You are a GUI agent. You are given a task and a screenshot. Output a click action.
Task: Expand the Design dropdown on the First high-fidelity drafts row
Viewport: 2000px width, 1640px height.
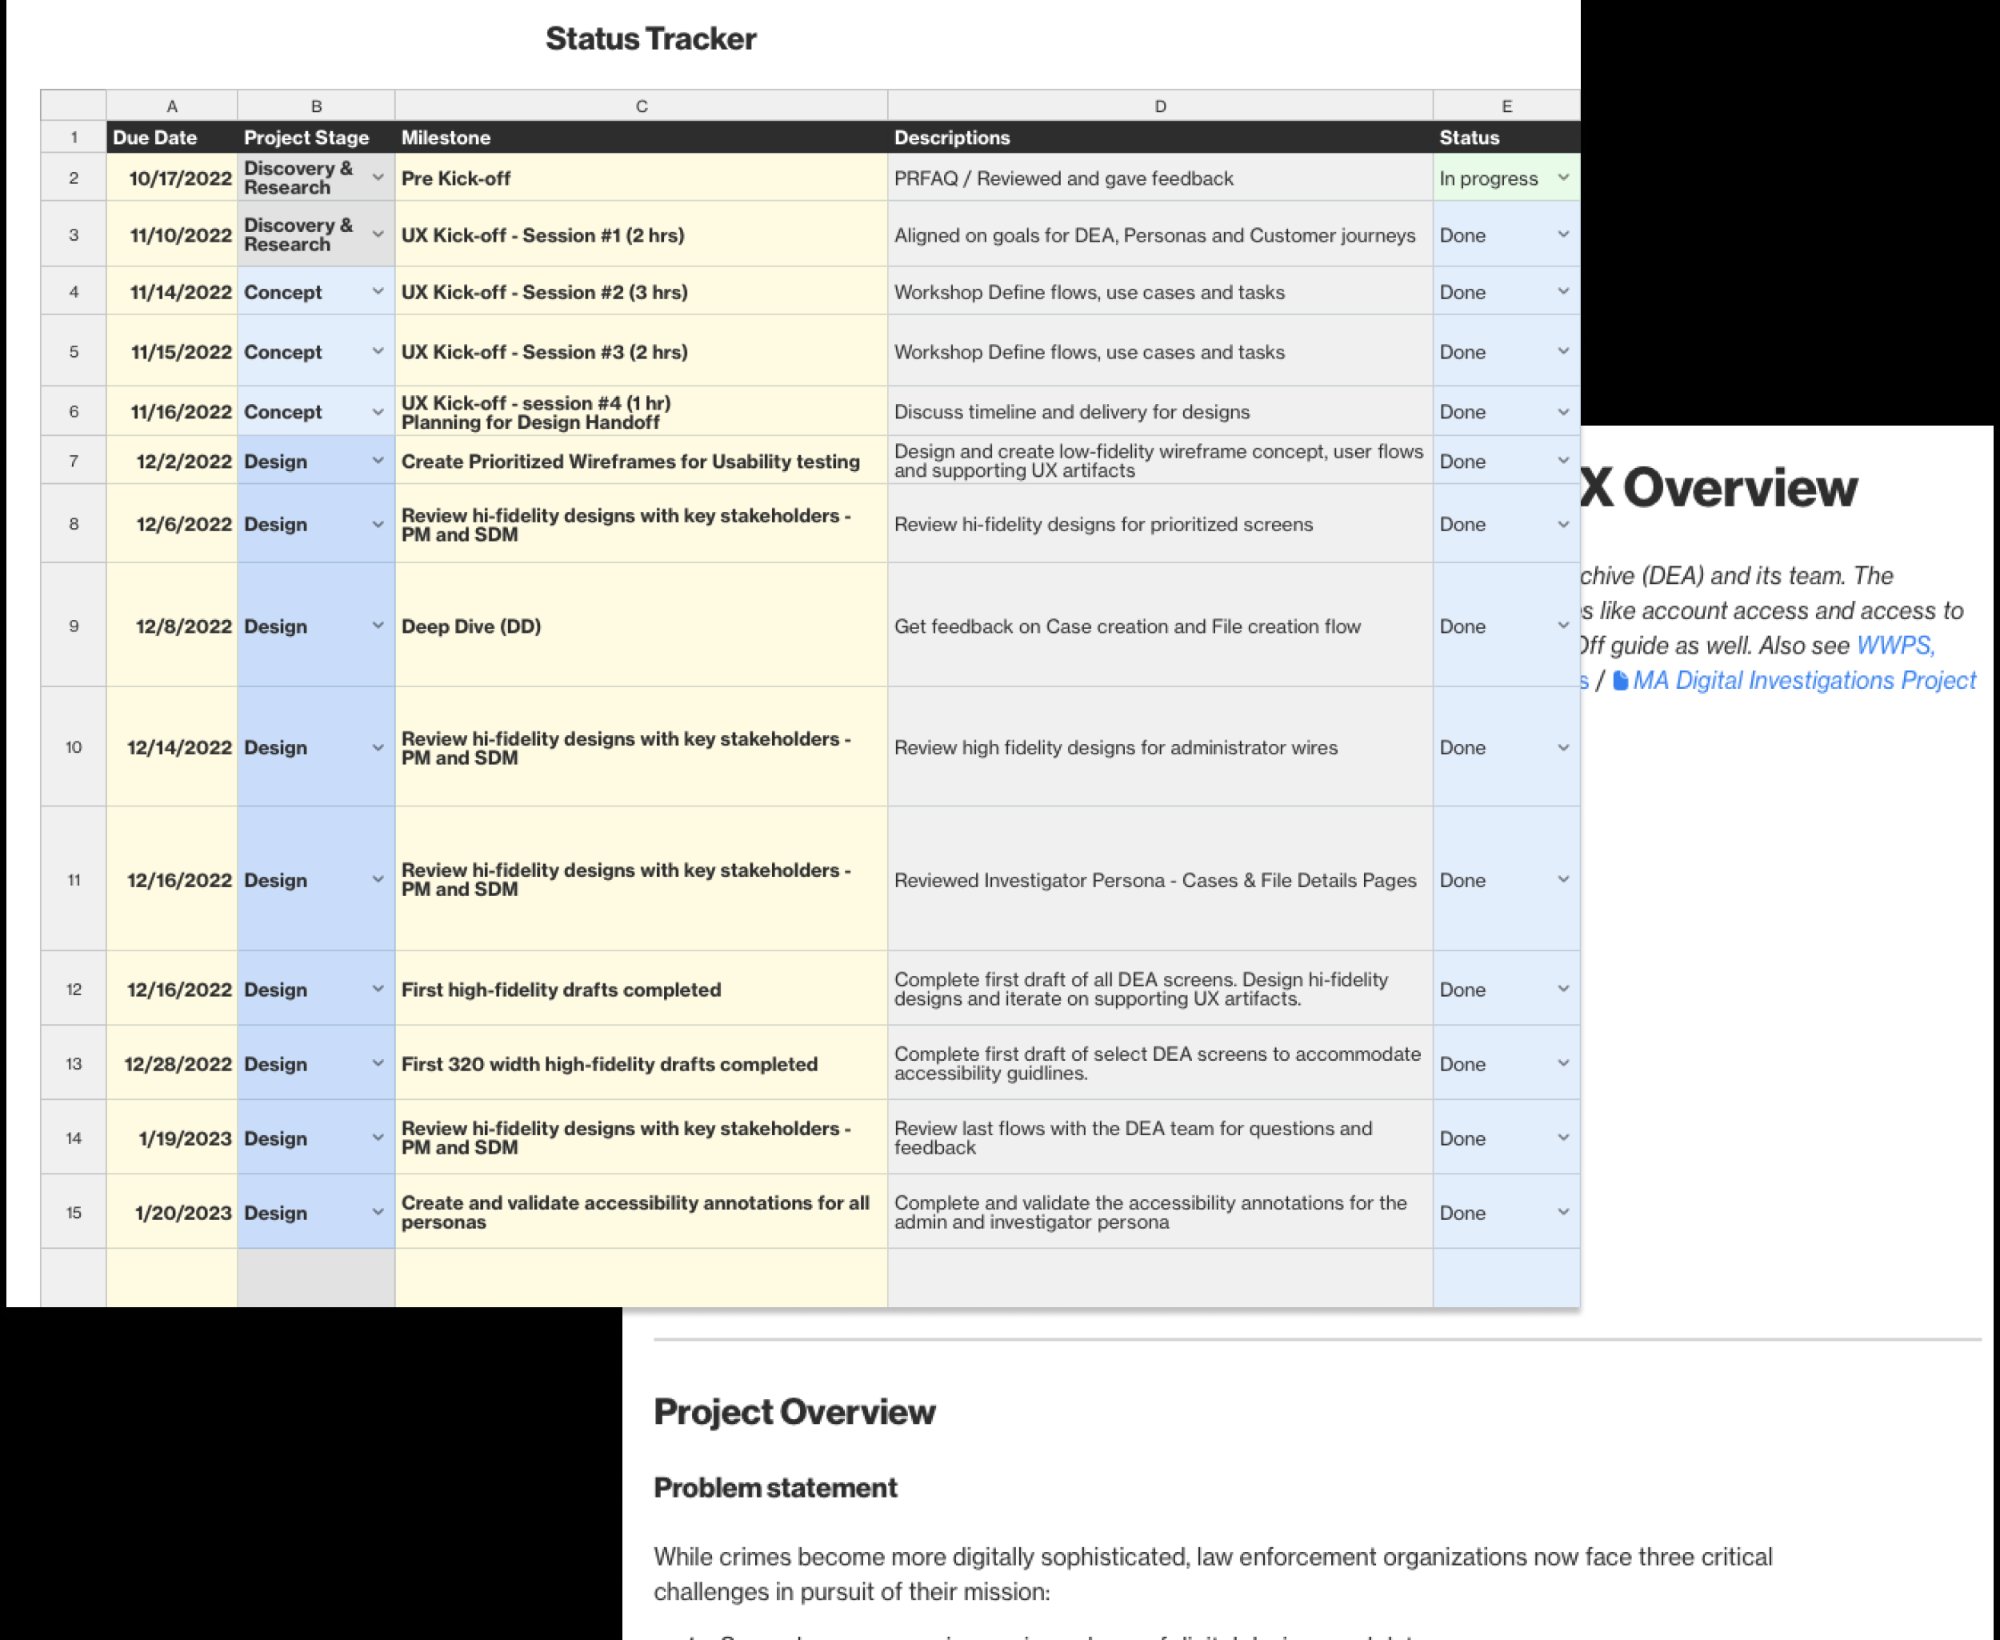(x=377, y=989)
